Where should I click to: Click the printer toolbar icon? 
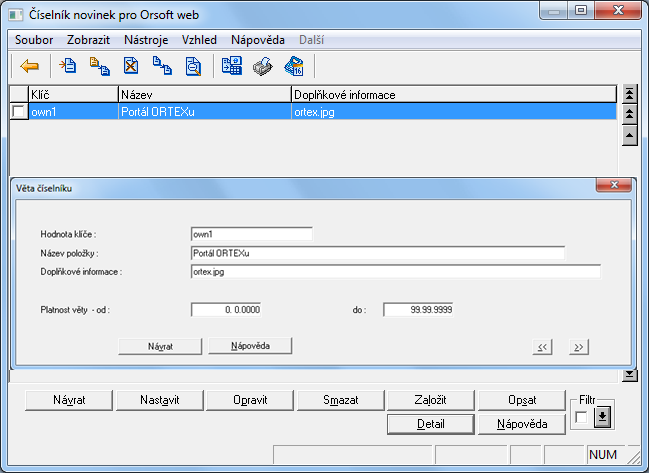[262, 67]
